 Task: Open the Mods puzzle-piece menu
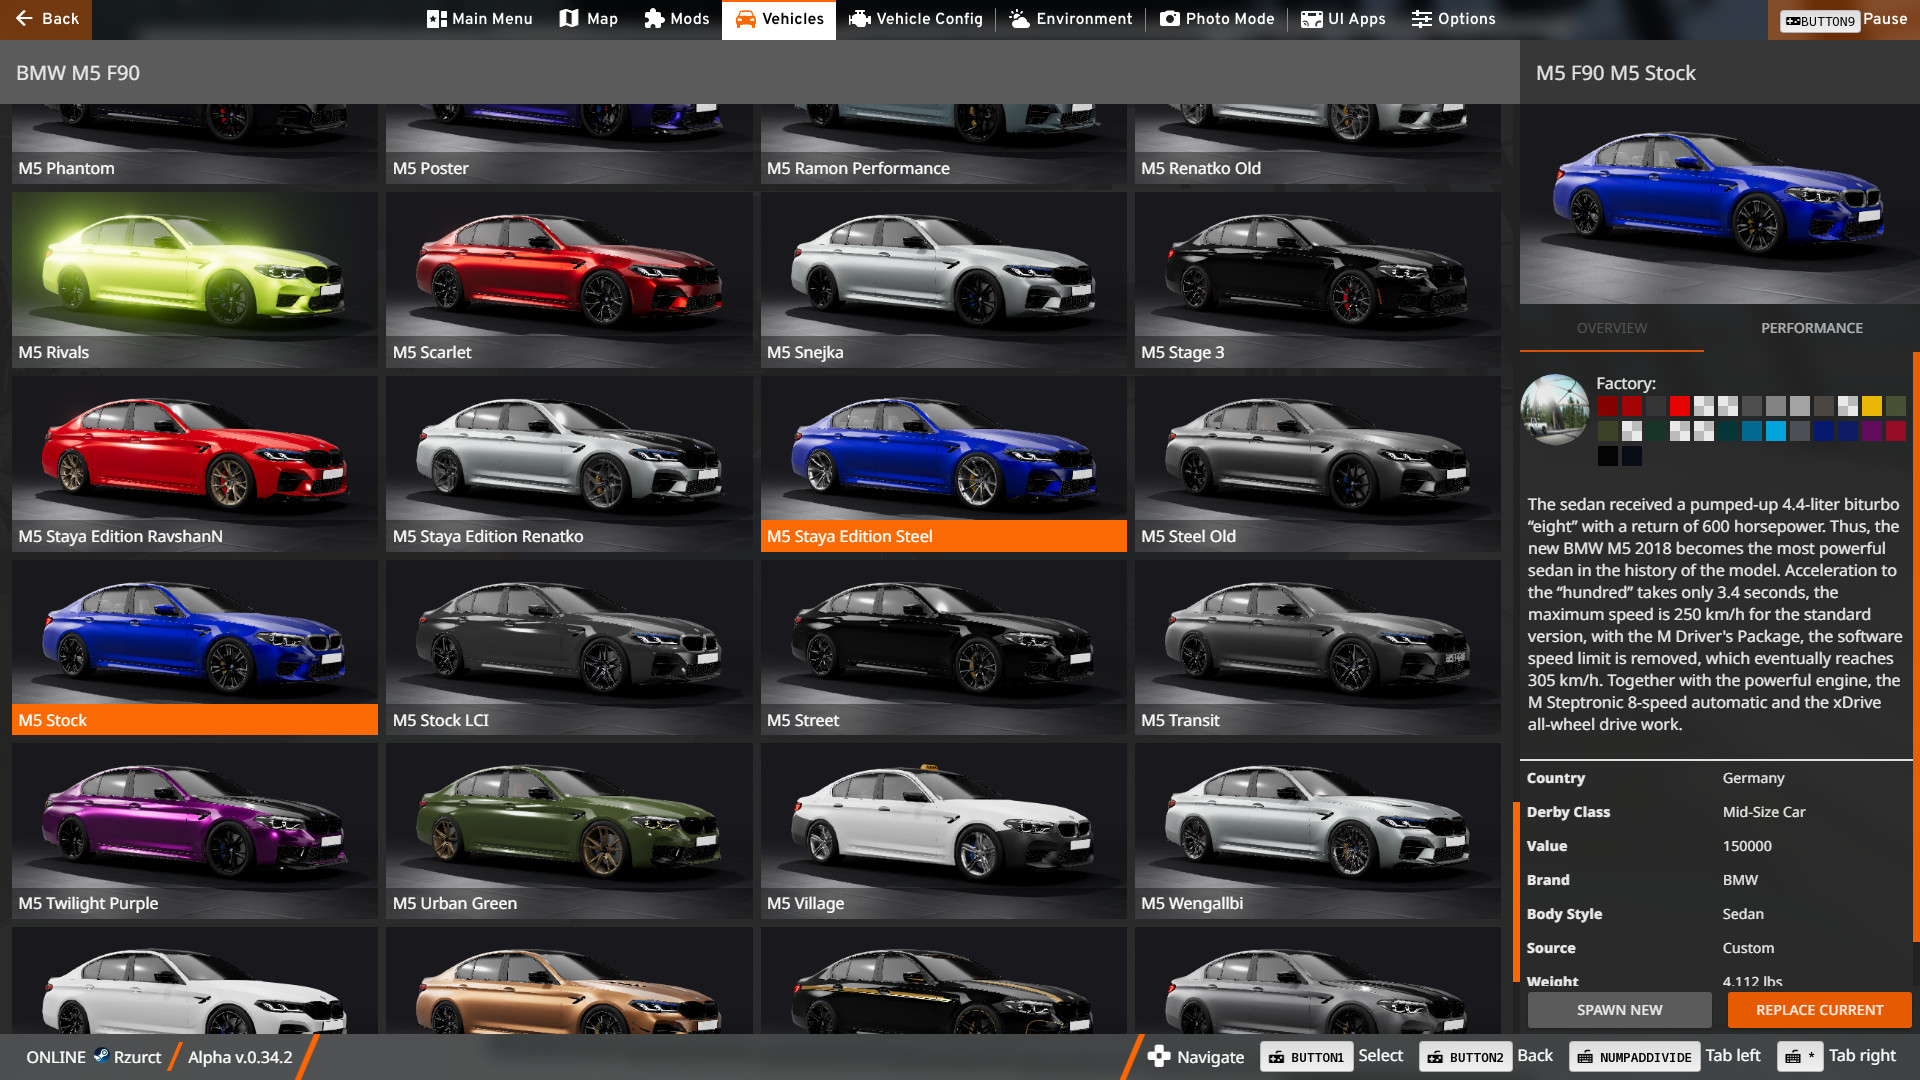click(676, 19)
